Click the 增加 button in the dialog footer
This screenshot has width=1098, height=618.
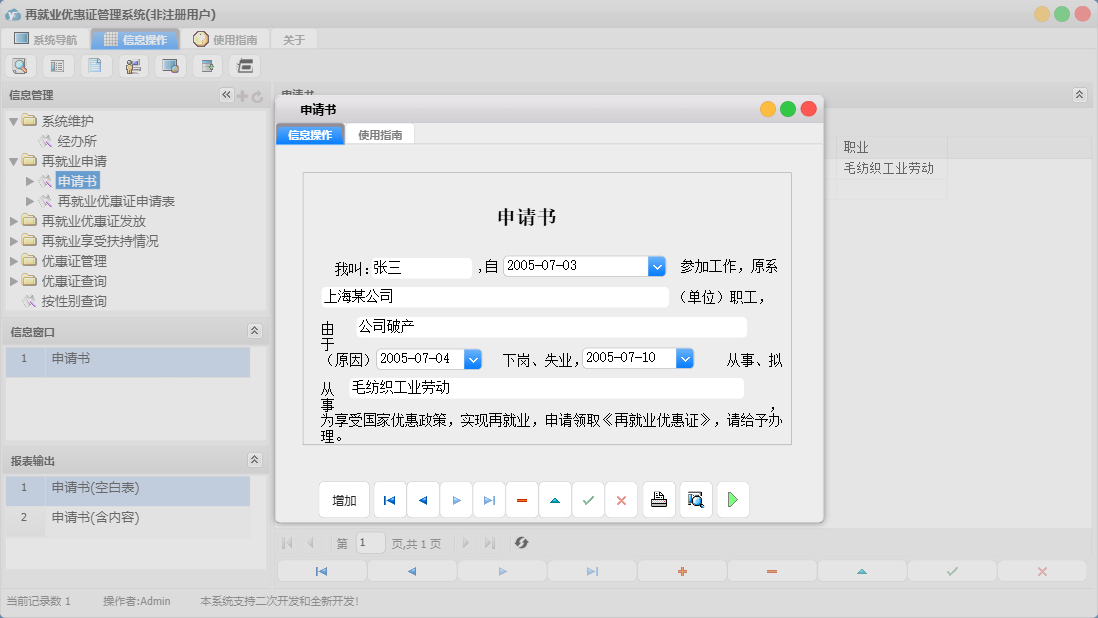tap(343, 499)
